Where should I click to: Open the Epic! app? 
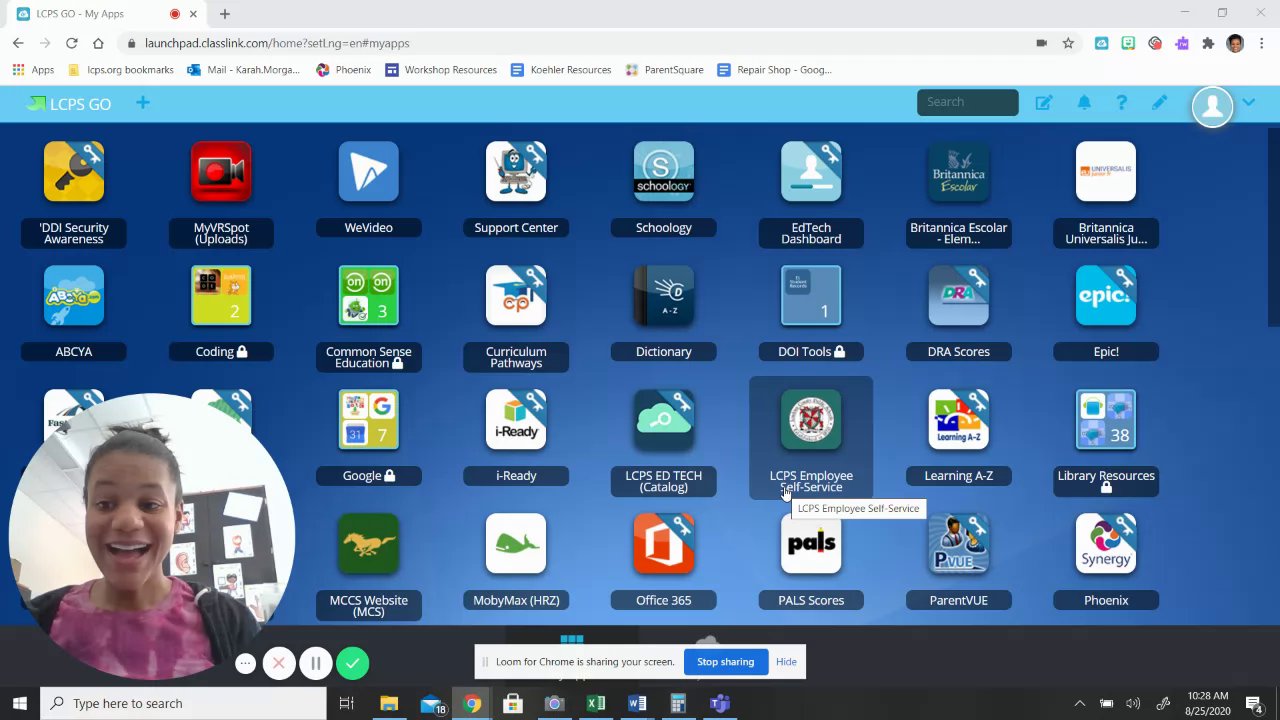pyautogui.click(x=1106, y=296)
